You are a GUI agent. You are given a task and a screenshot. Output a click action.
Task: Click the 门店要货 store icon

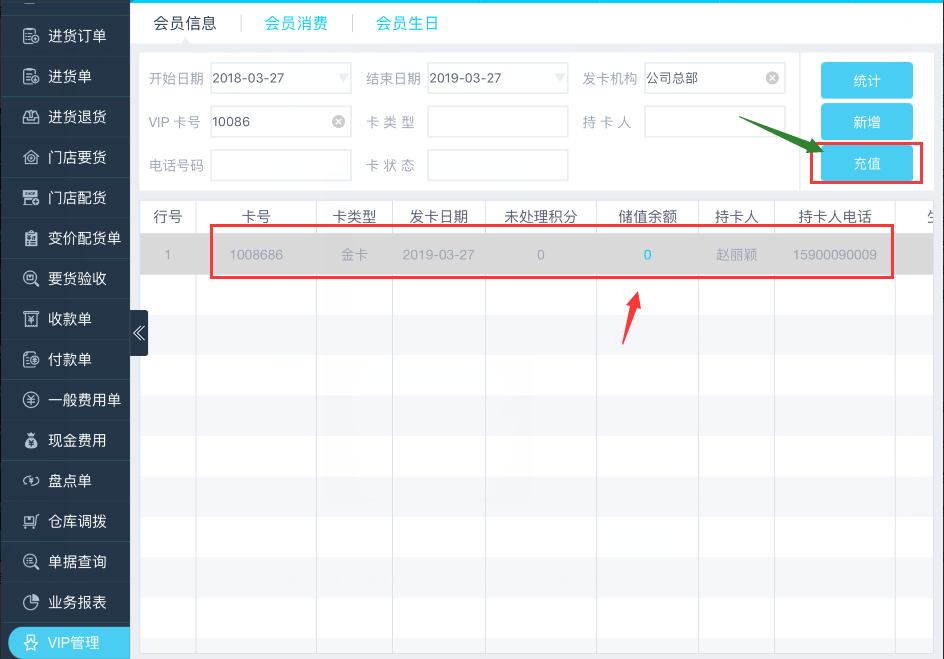point(31,157)
